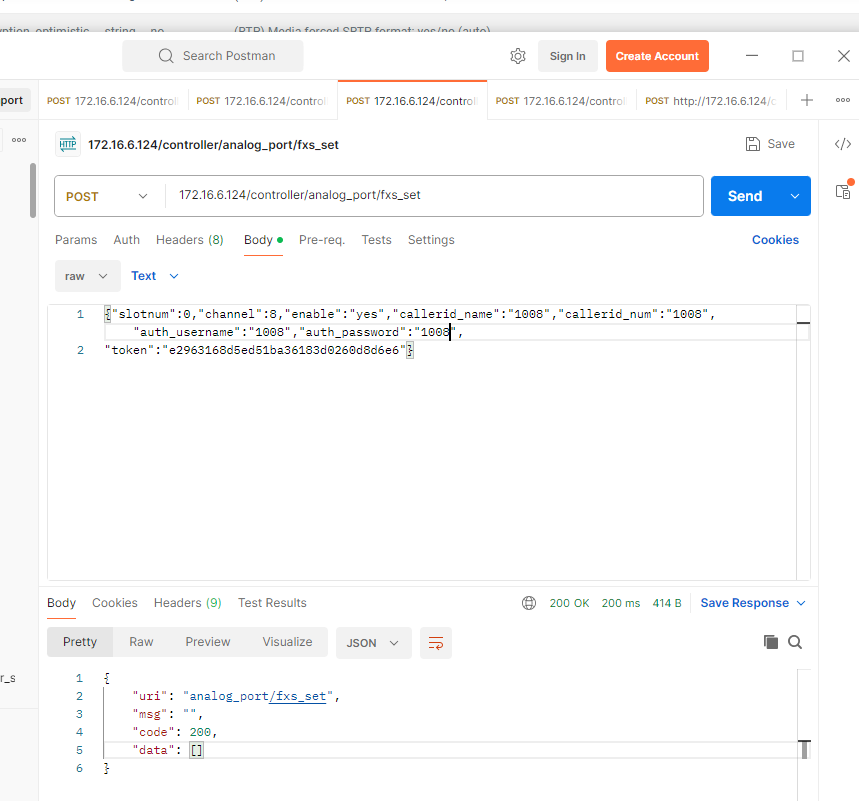This screenshot has height=801, width=859.
Task: Click the request URL input field
Action: pos(434,196)
